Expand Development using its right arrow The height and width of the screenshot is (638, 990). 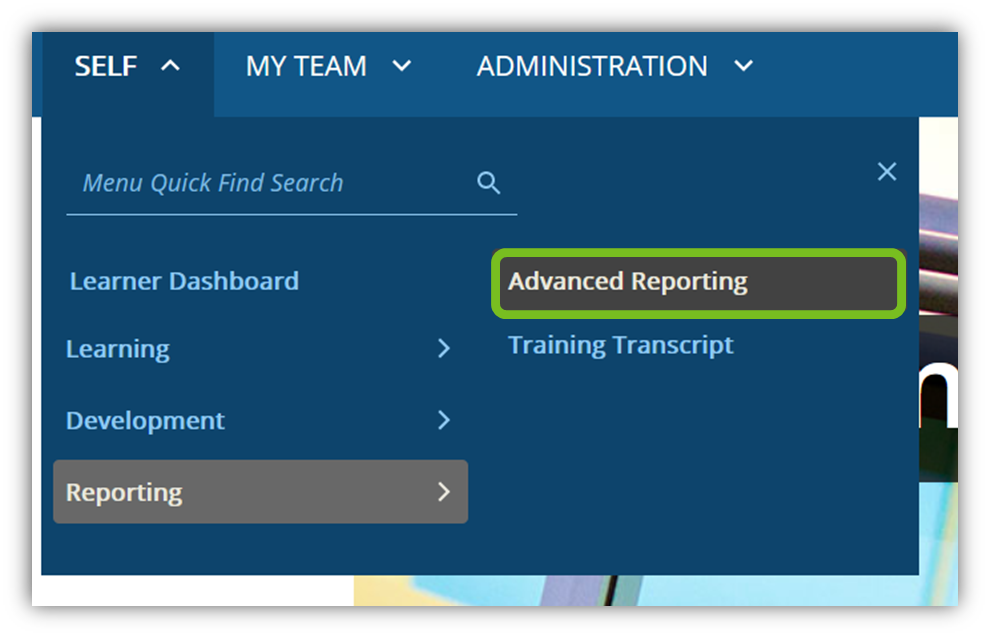pyautogui.click(x=444, y=421)
